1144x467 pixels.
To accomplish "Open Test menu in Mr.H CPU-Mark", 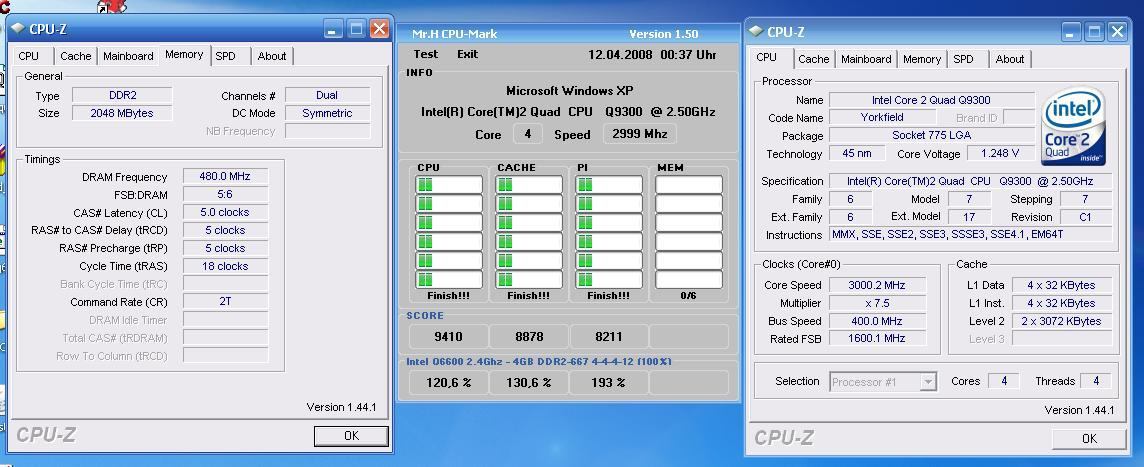I will pyautogui.click(x=425, y=54).
